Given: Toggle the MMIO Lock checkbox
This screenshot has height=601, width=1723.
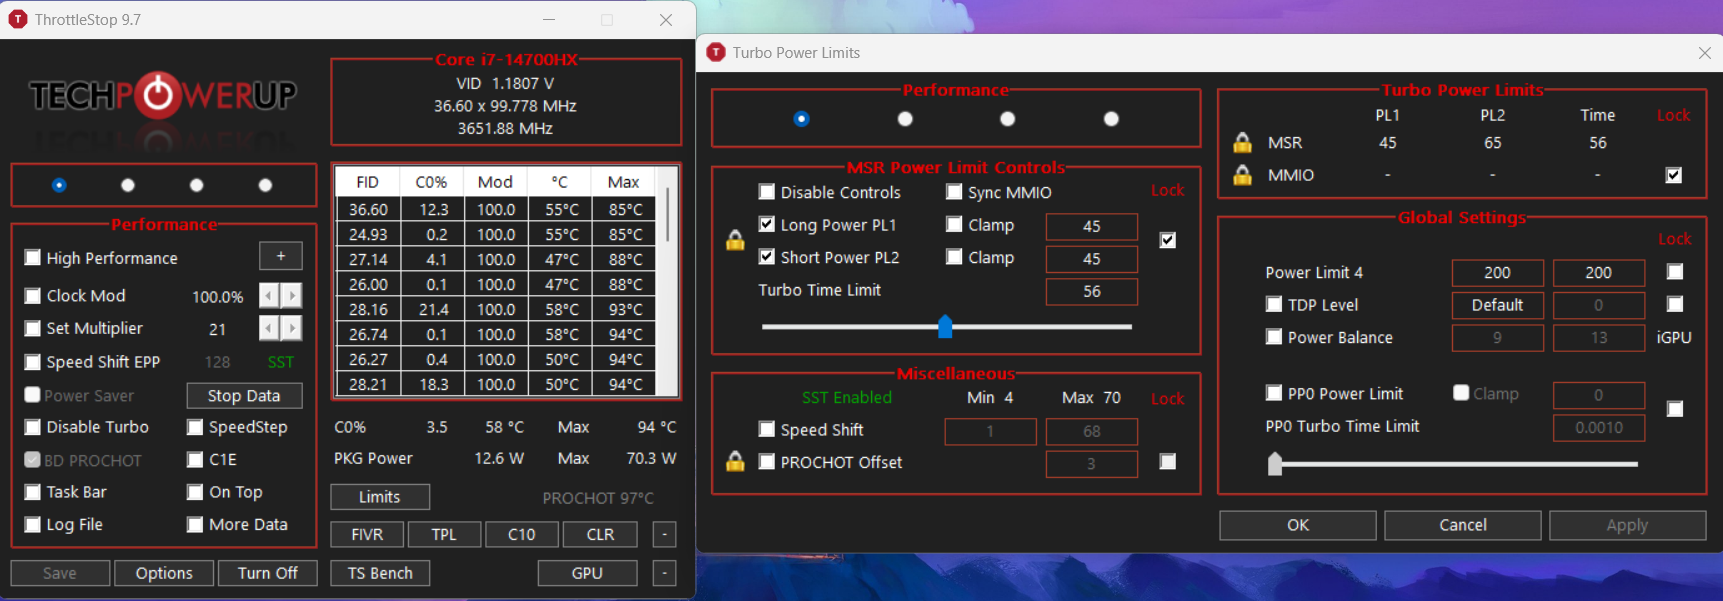Looking at the screenshot, I should click(x=1673, y=175).
